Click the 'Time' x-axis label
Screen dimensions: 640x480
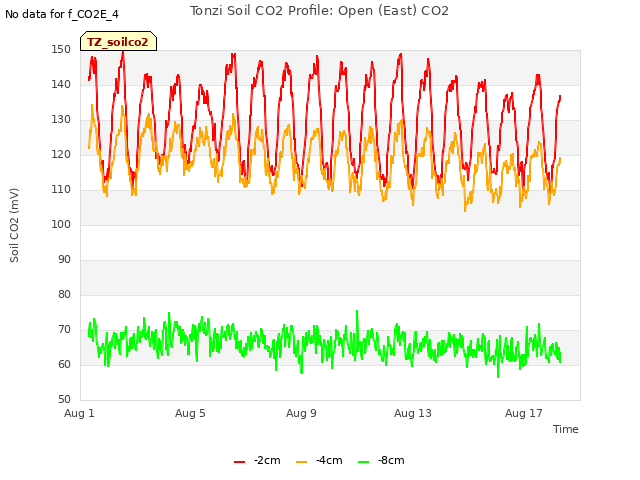(566, 429)
